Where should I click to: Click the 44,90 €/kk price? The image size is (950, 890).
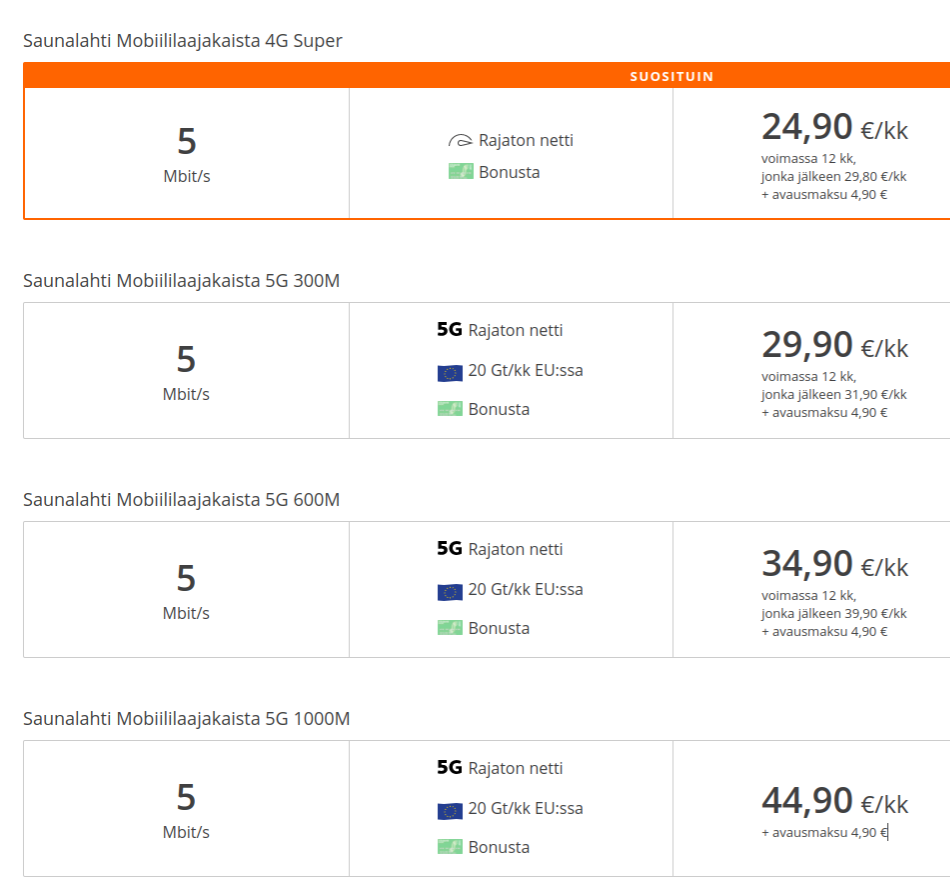point(834,801)
